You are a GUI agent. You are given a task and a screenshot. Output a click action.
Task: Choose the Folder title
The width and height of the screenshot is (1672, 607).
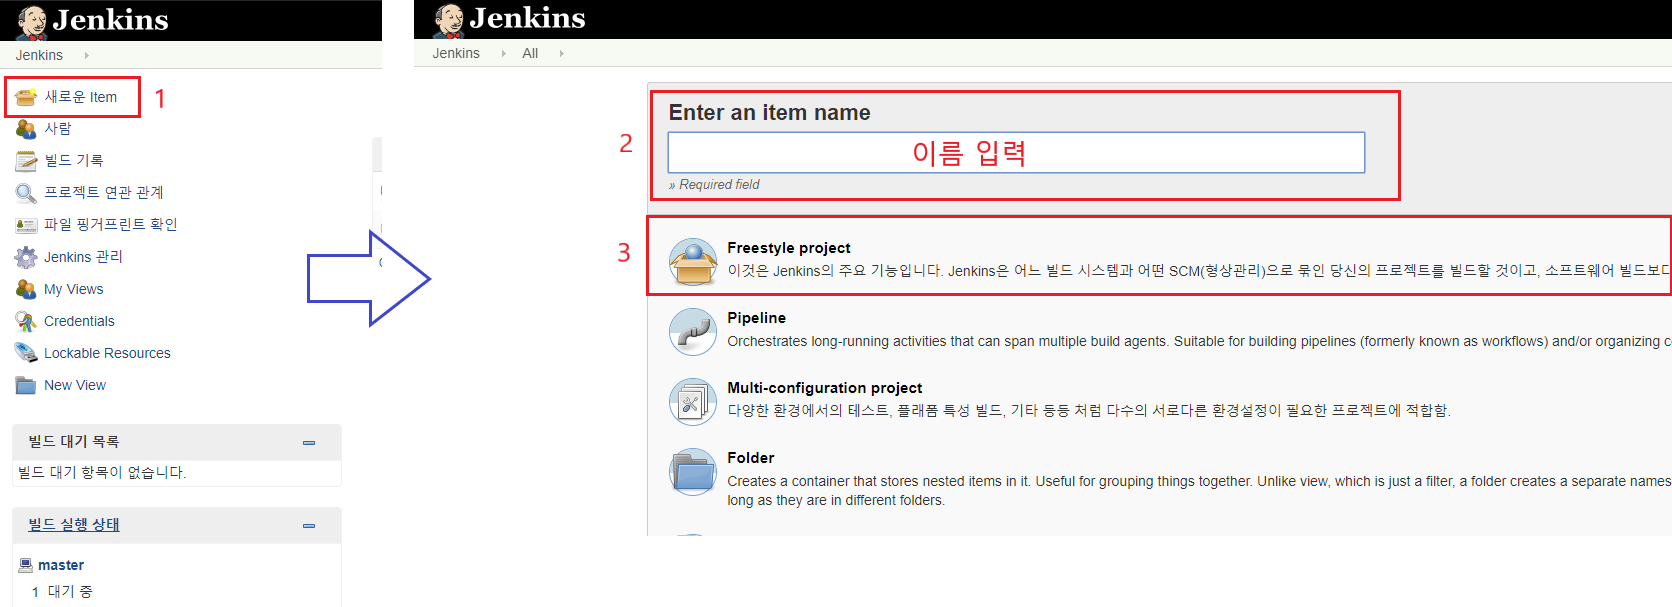coord(751,458)
